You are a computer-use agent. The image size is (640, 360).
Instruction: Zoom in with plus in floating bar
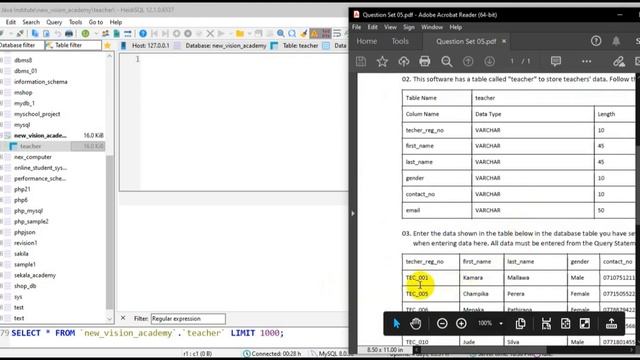(x=461, y=323)
